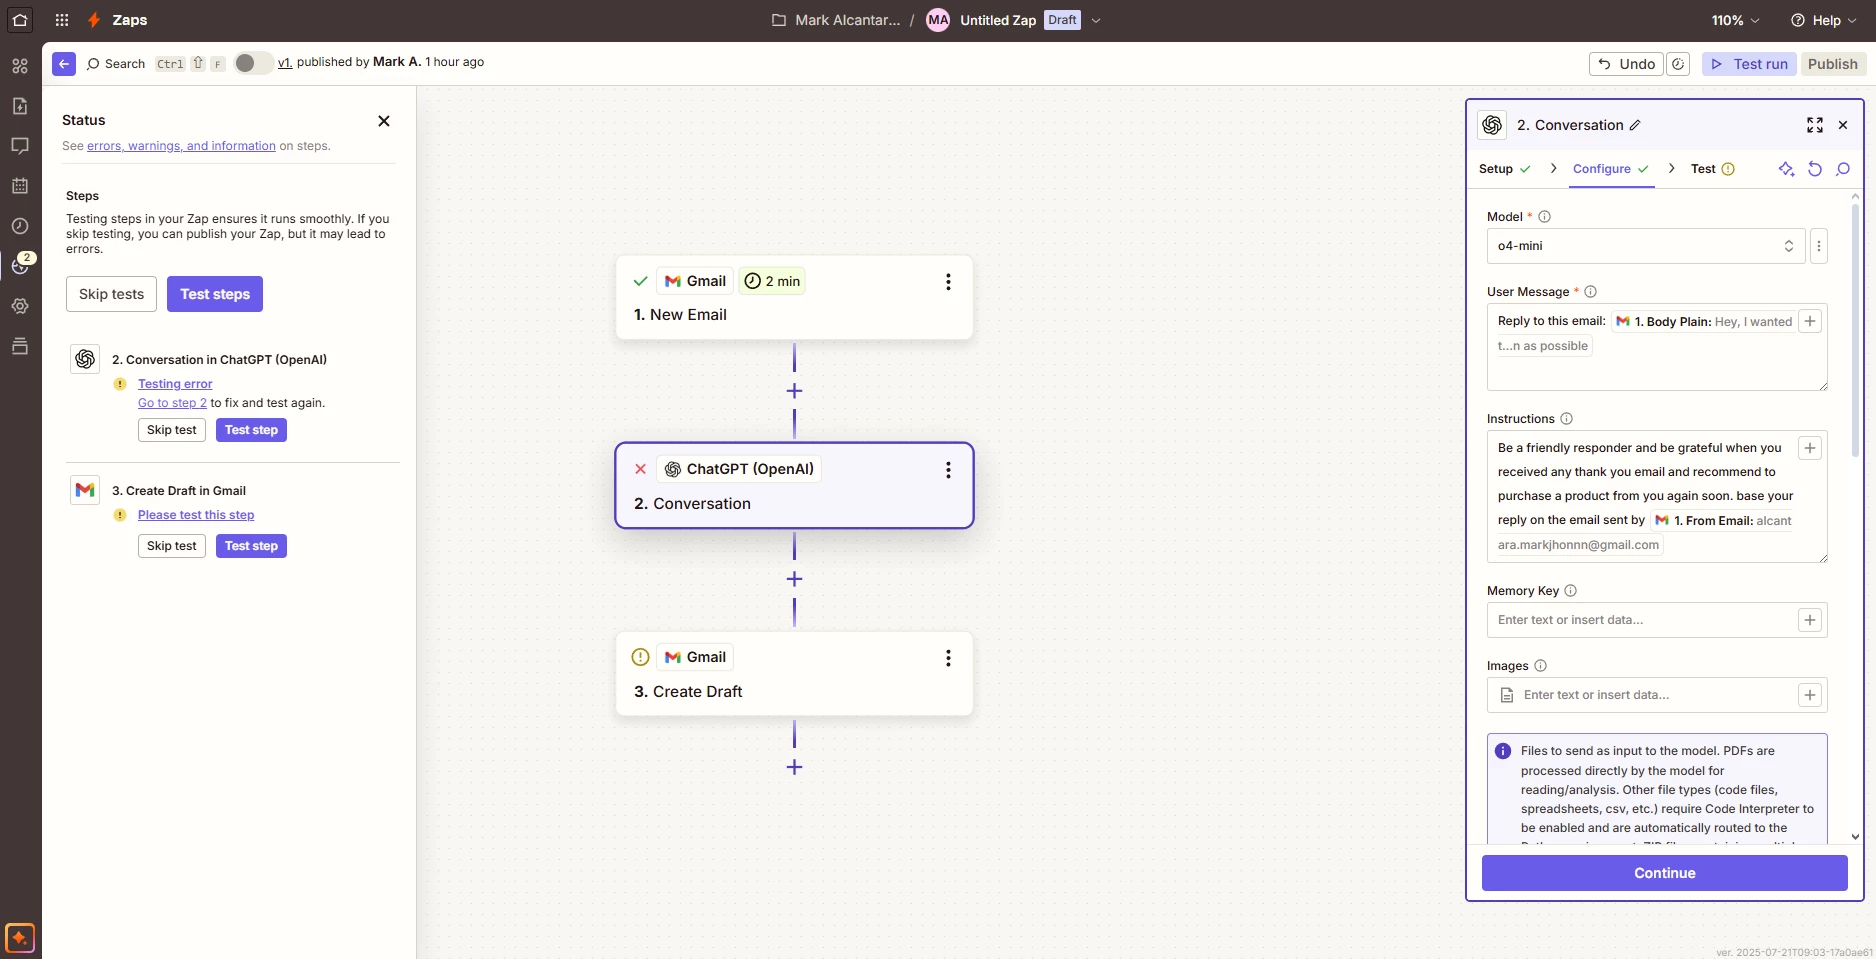1876x959 pixels.
Task: Switch to the Test tab
Action: pyautogui.click(x=1712, y=169)
